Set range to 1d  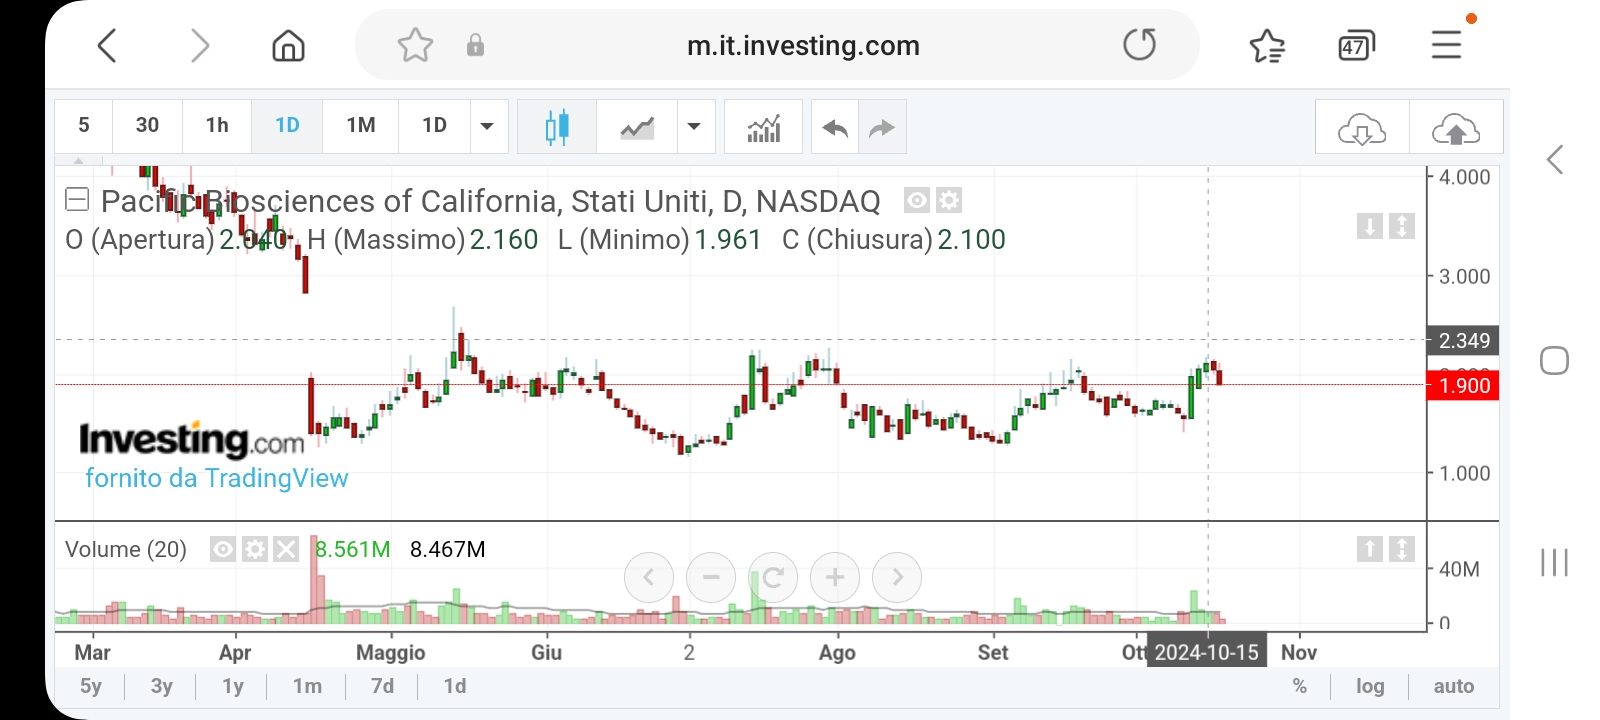tap(455, 686)
